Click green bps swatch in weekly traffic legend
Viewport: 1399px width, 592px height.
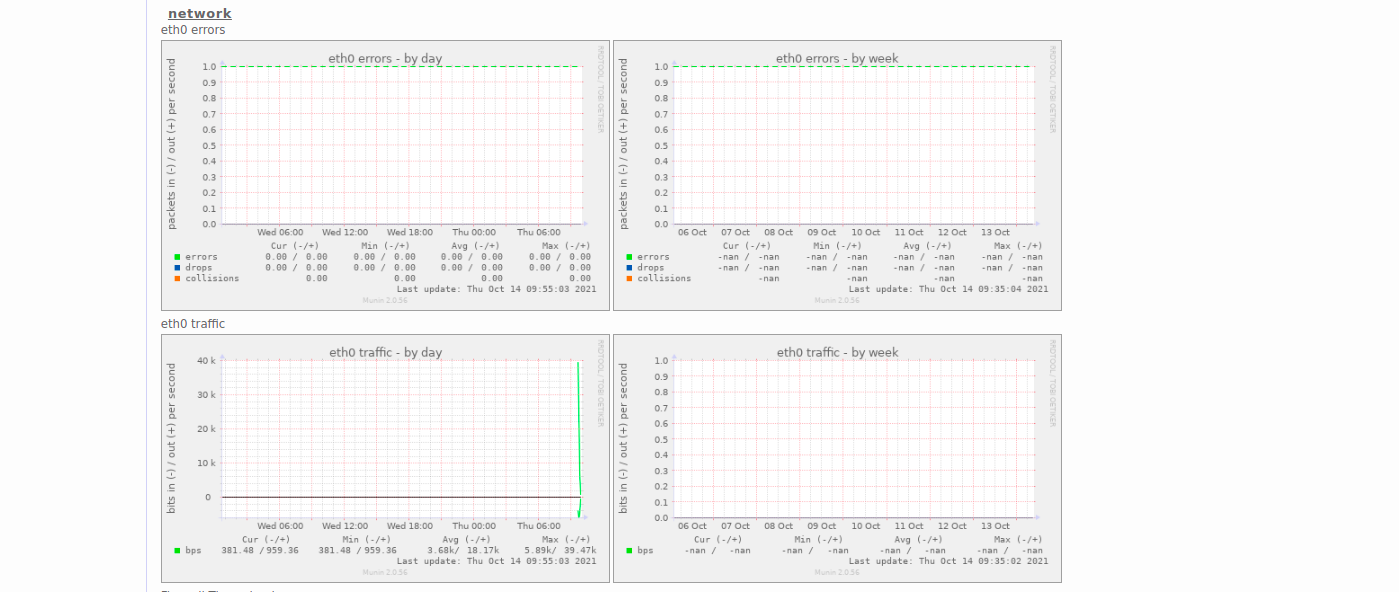pyautogui.click(x=629, y=550)
